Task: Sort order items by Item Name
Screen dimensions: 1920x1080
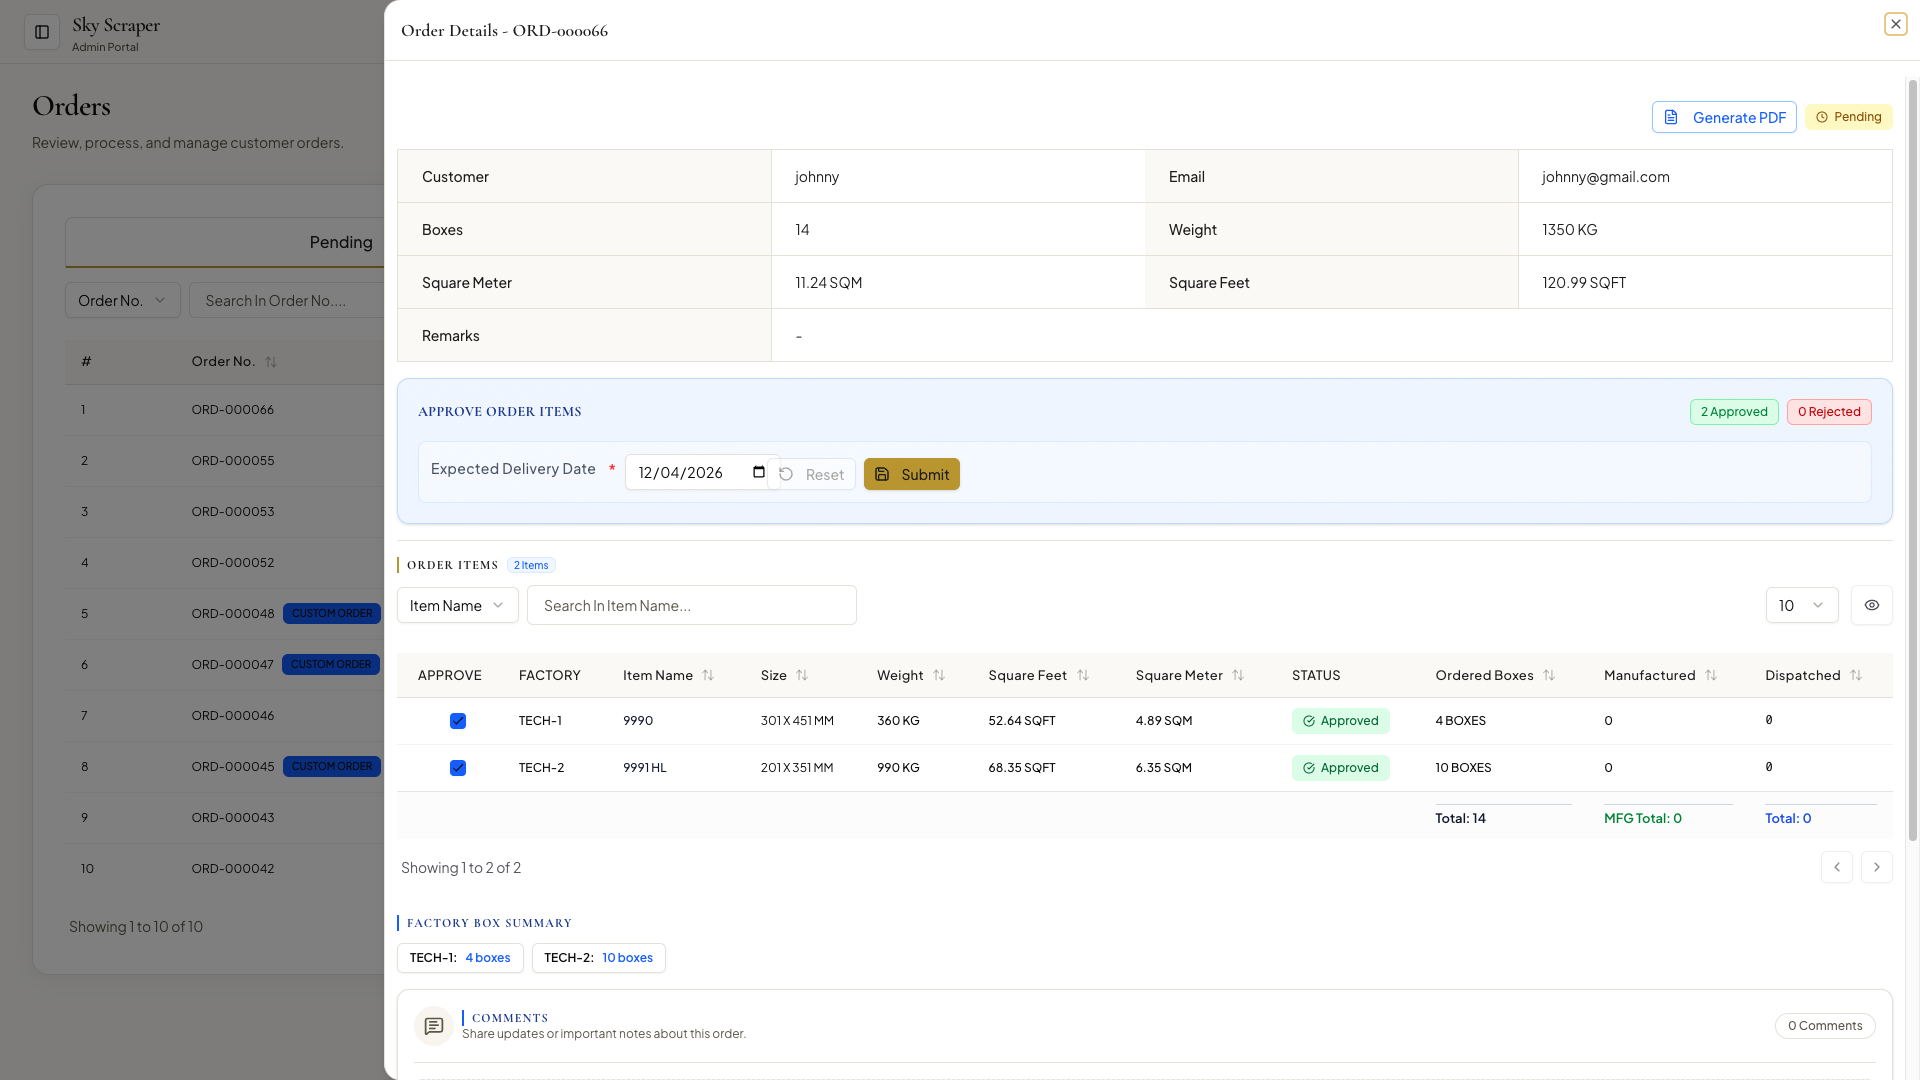Action: click(x=708, y=675)
